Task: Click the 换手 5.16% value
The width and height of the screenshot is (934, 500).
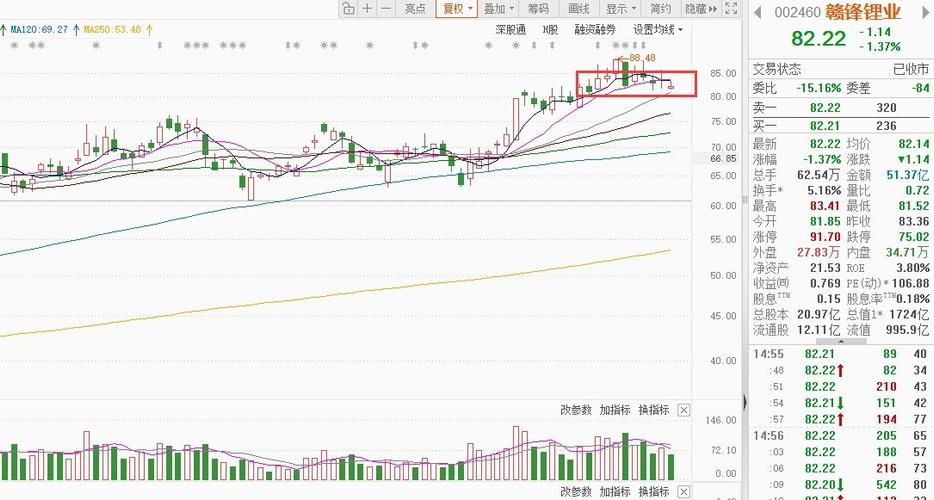Action: (825, 191)
